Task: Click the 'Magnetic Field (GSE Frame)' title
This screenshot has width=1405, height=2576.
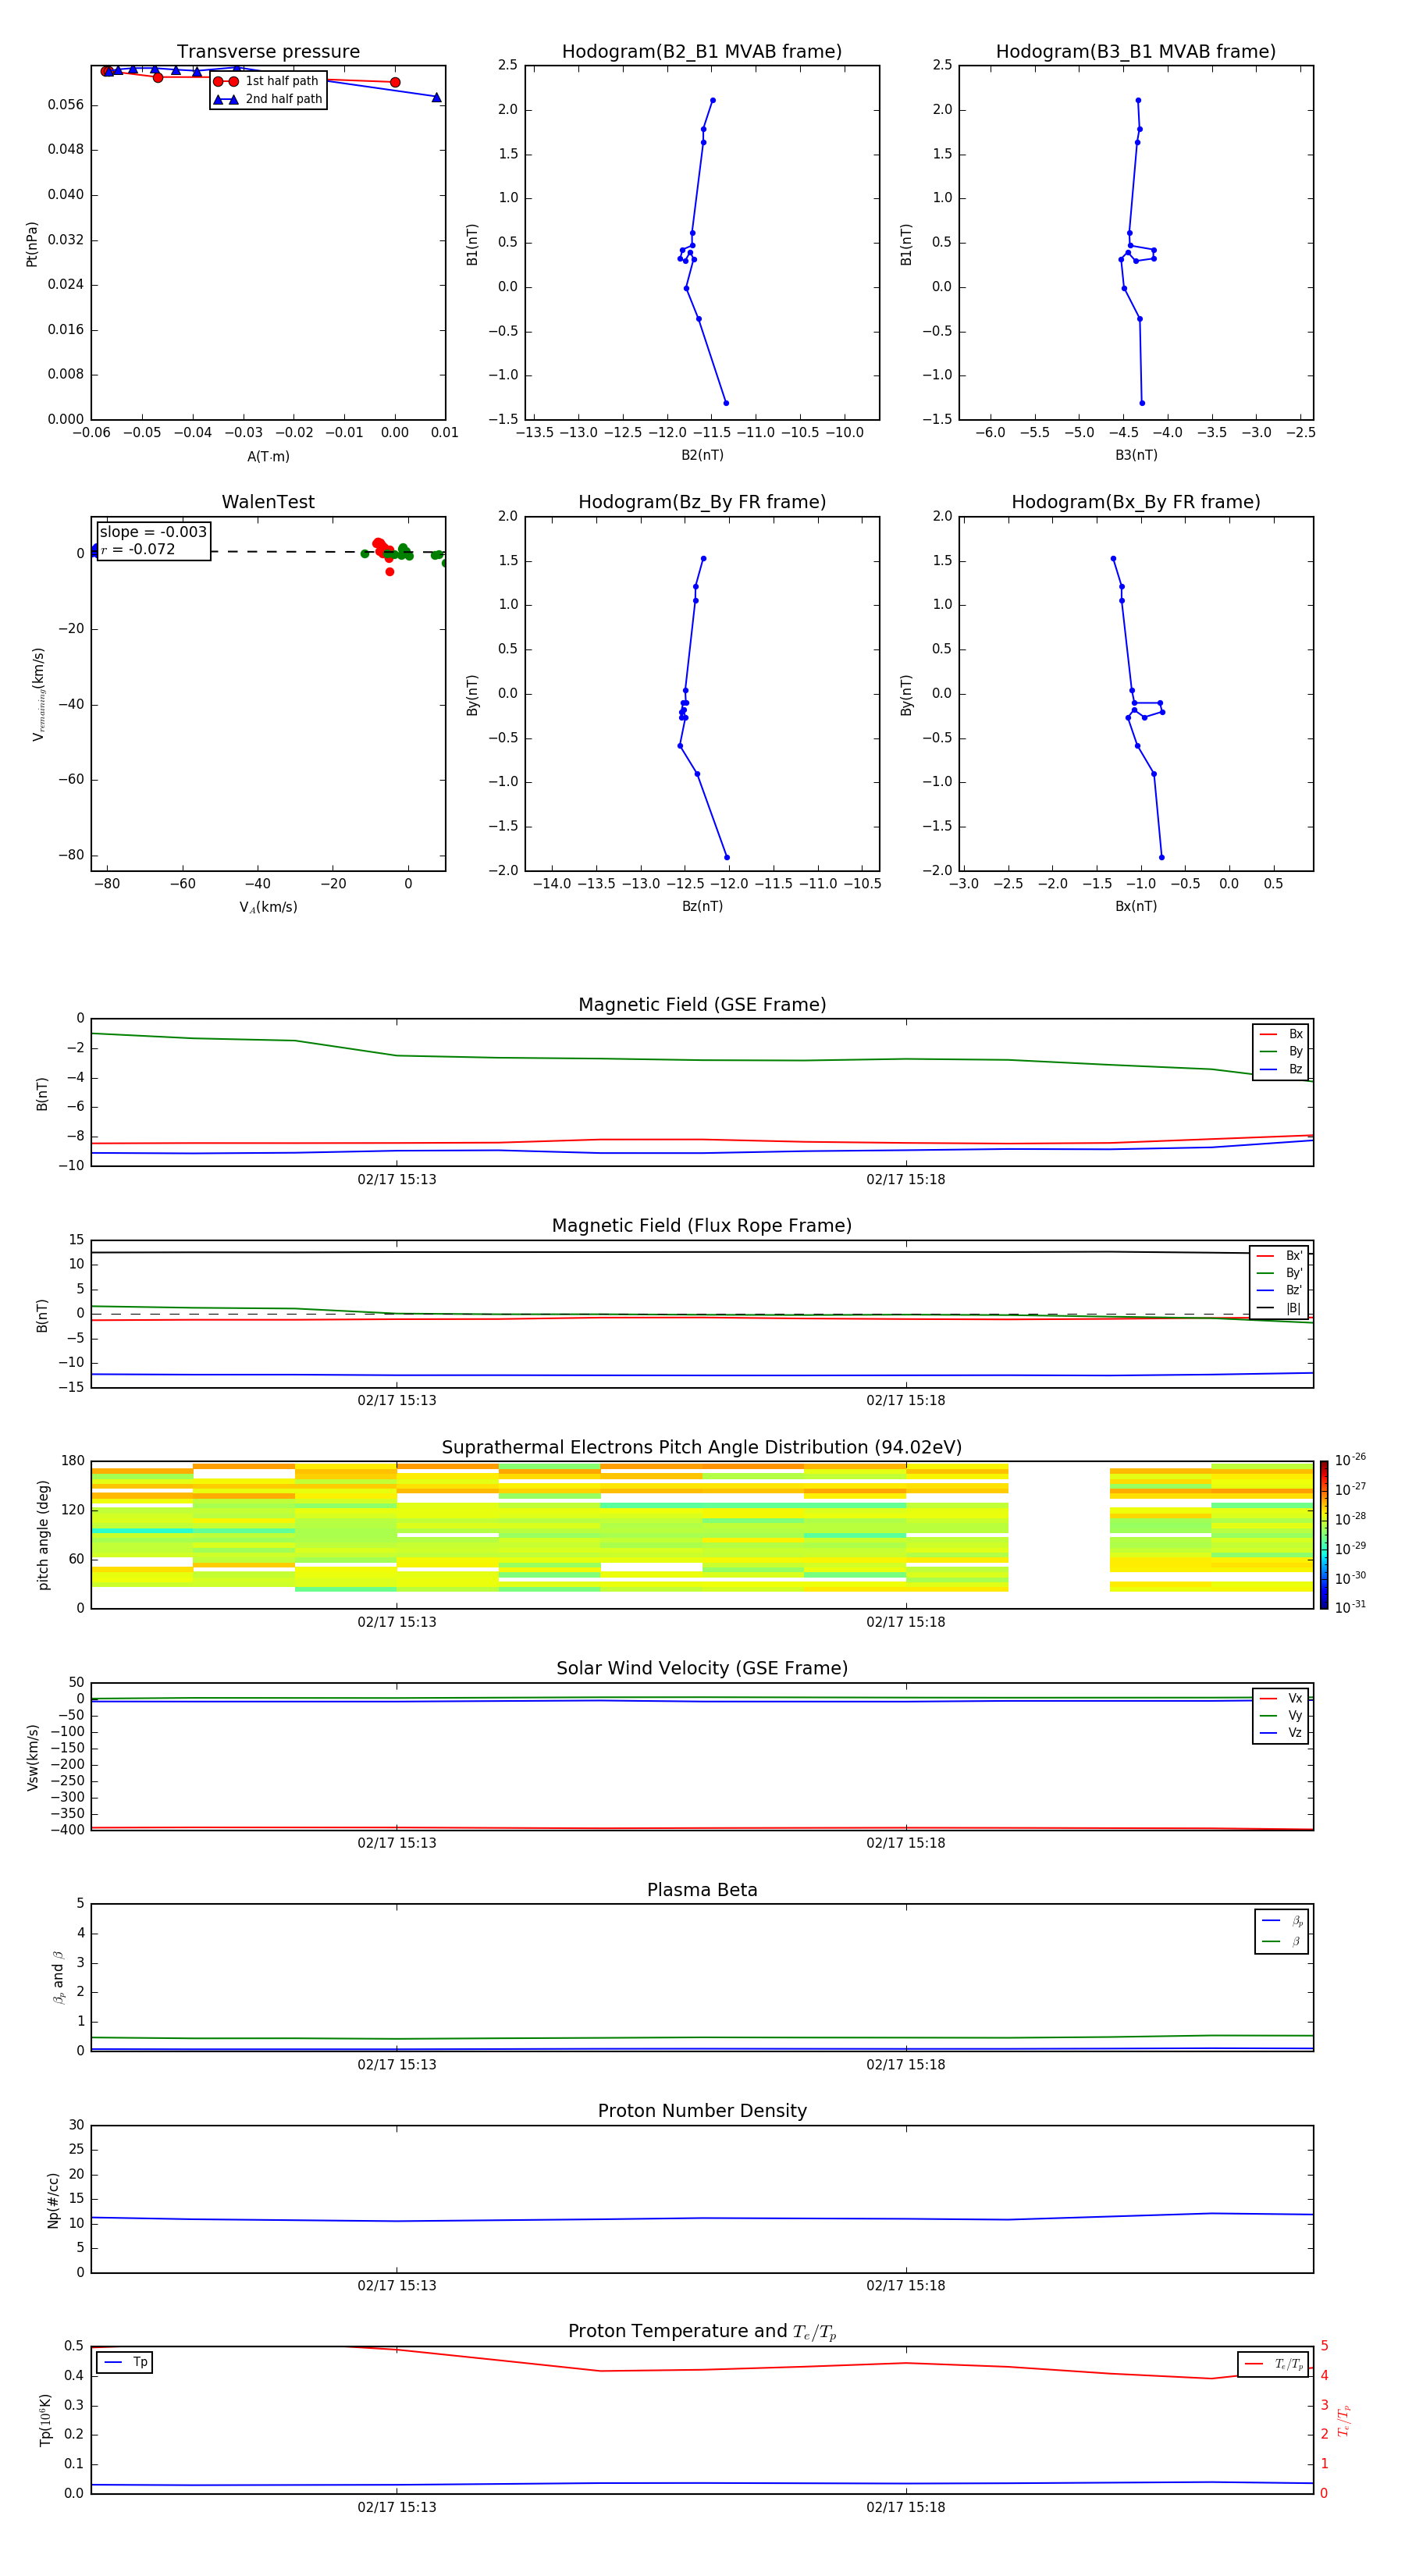Action: click(702, 1005)
